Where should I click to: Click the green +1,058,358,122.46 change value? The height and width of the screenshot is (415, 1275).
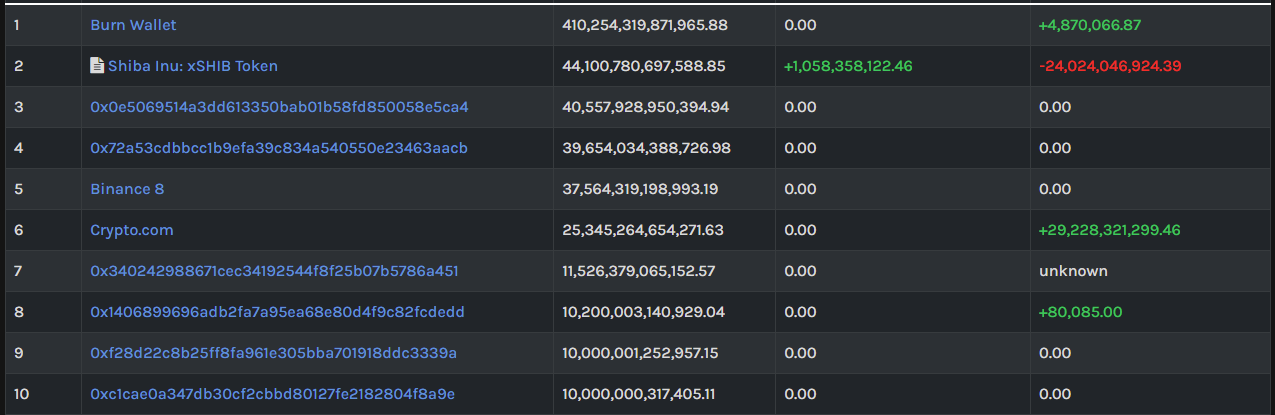[848, 66]
